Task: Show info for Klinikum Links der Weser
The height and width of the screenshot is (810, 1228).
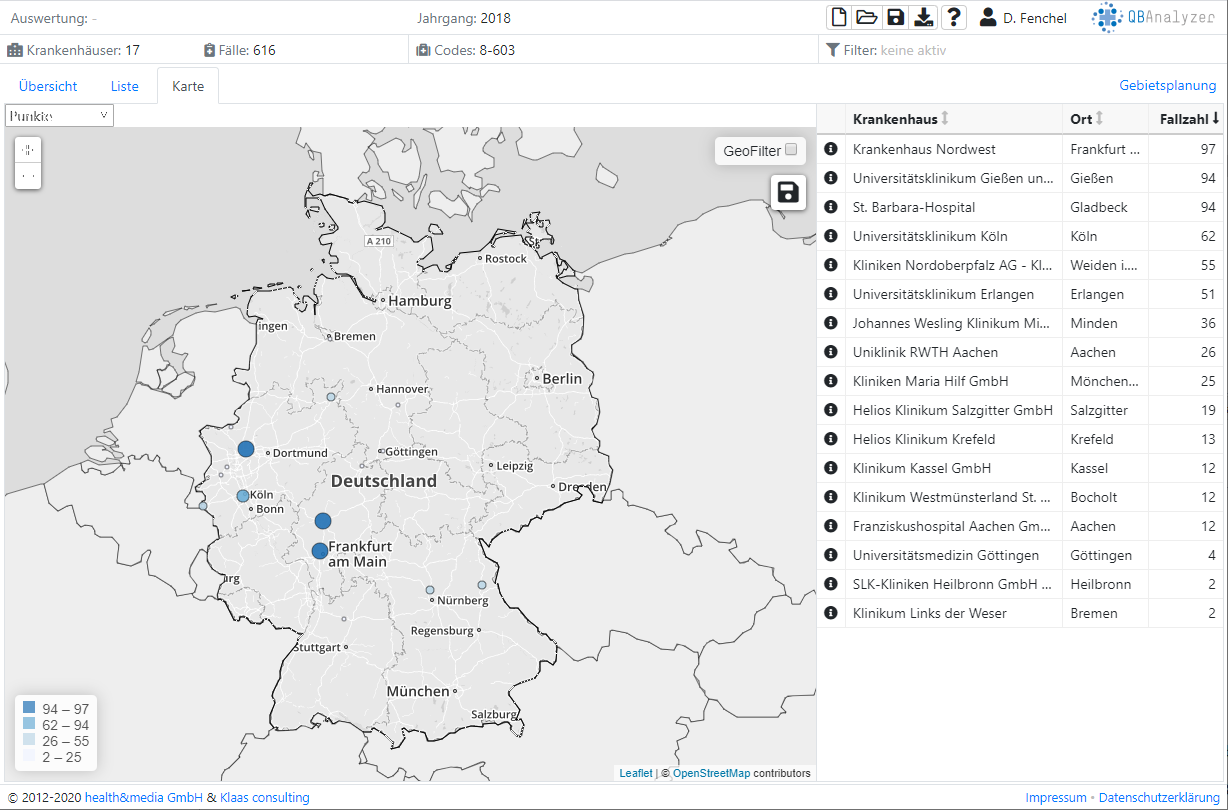Action: point(830,613)
